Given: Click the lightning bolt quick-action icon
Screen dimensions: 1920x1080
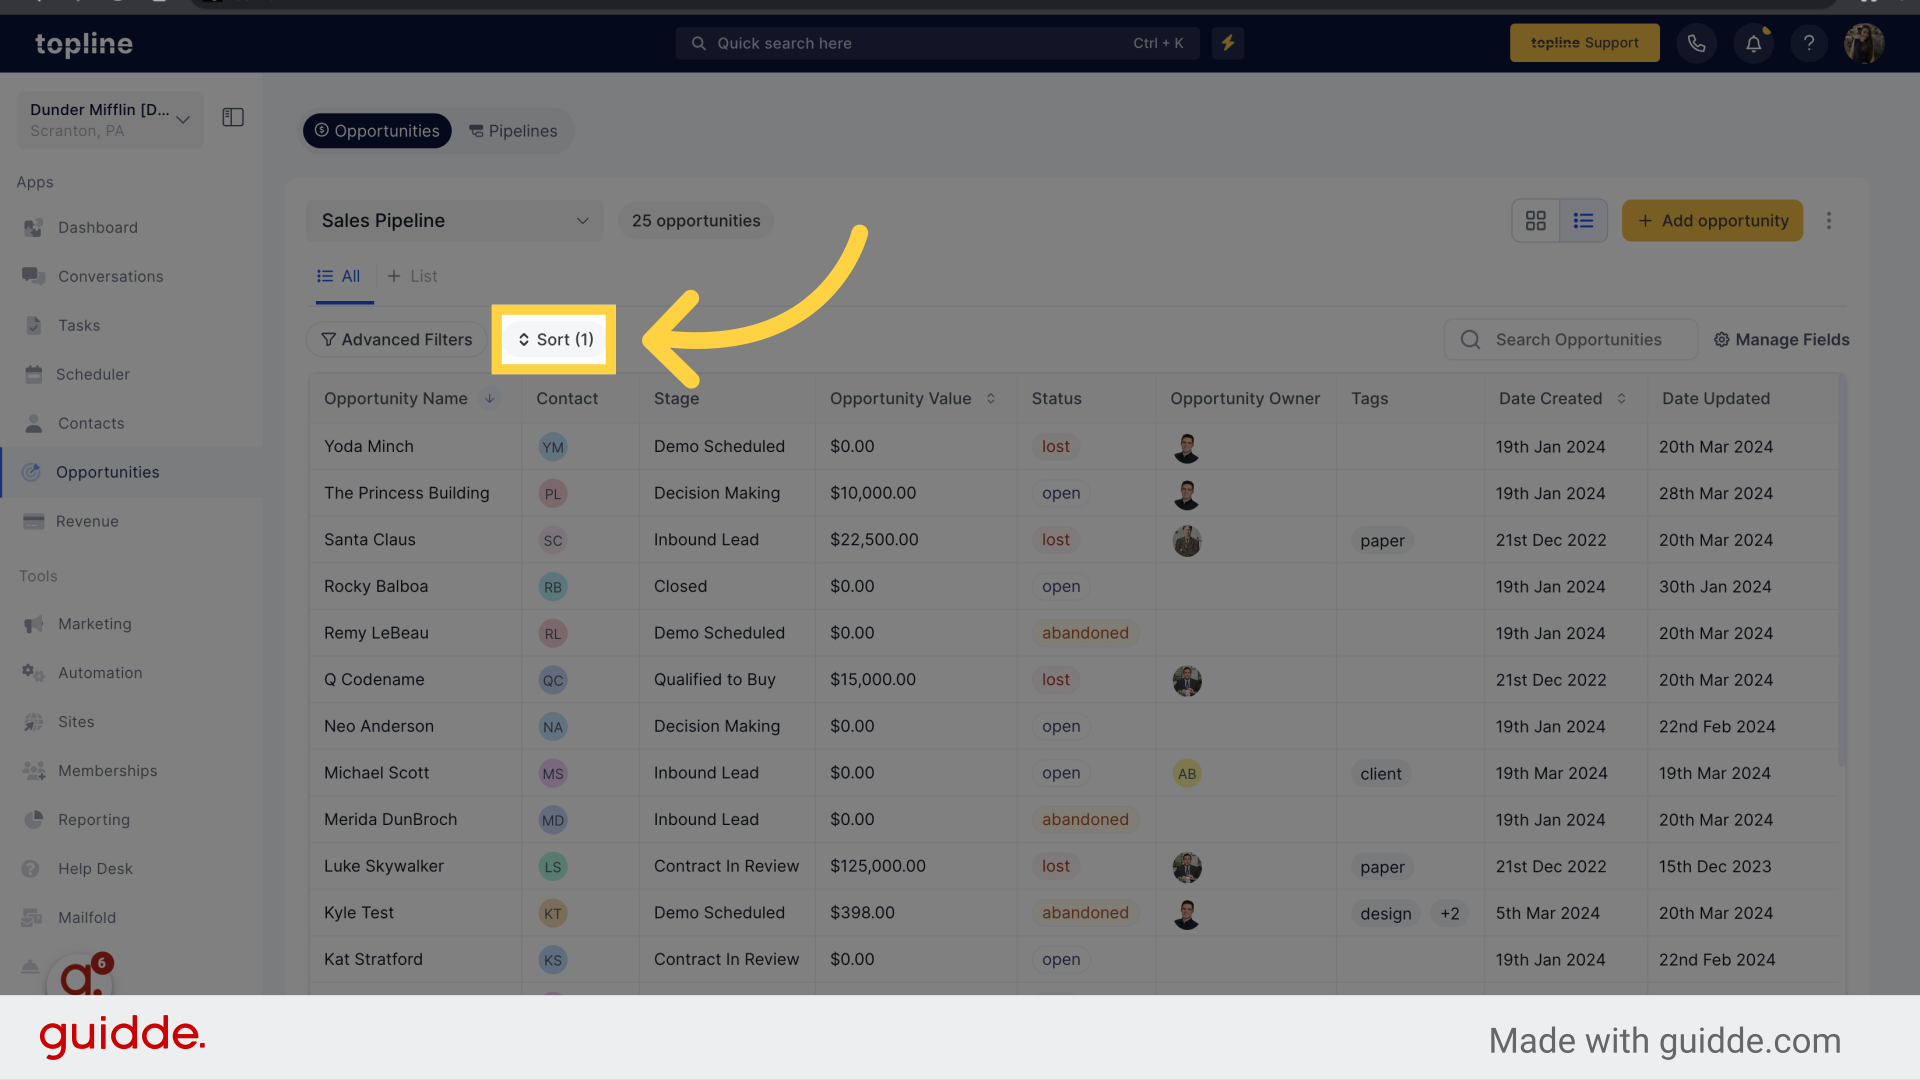Looking at the screenshot, I should click(1226, 42).
